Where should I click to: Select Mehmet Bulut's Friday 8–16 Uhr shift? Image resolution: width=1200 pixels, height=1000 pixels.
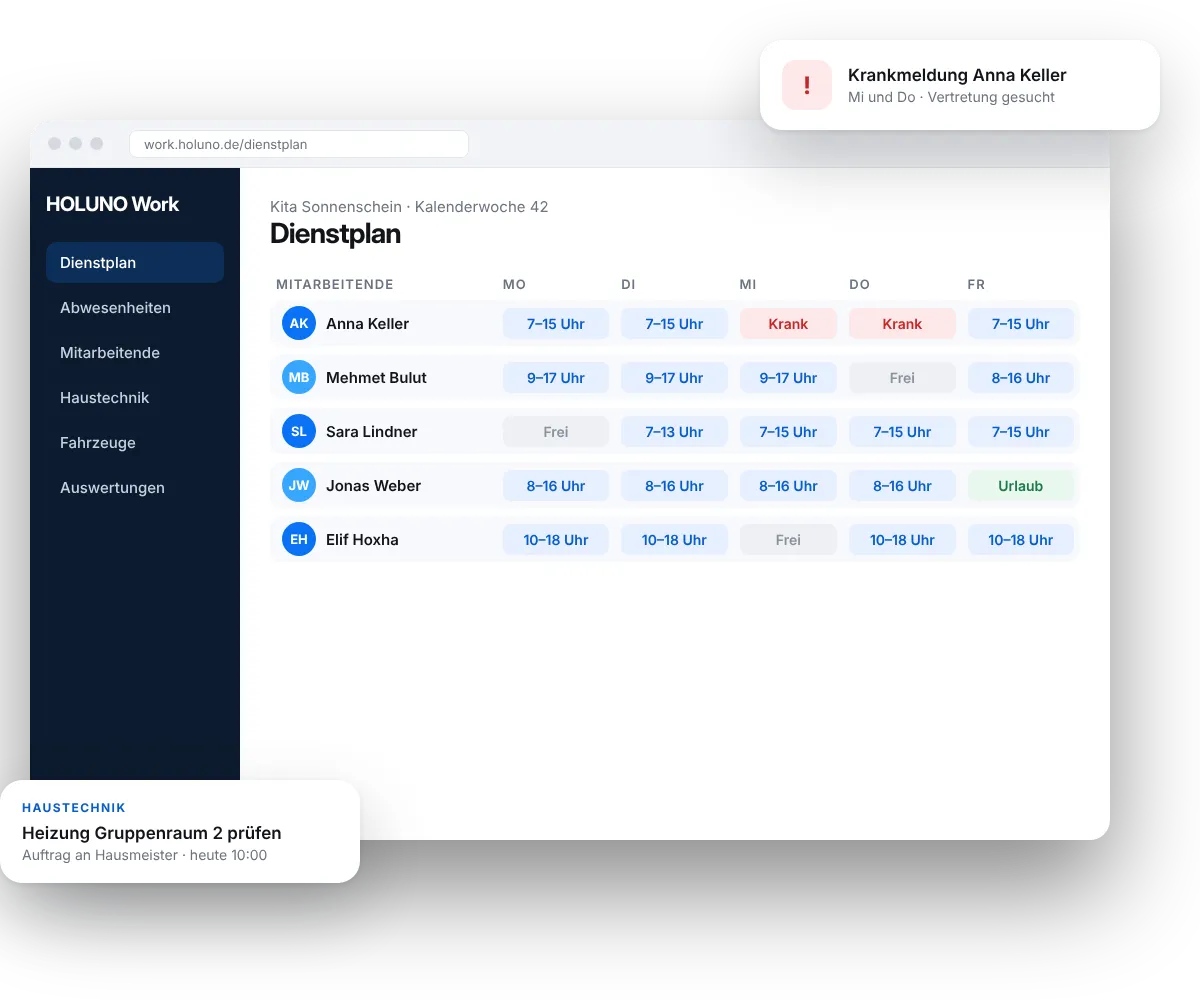coord(1021,378)
